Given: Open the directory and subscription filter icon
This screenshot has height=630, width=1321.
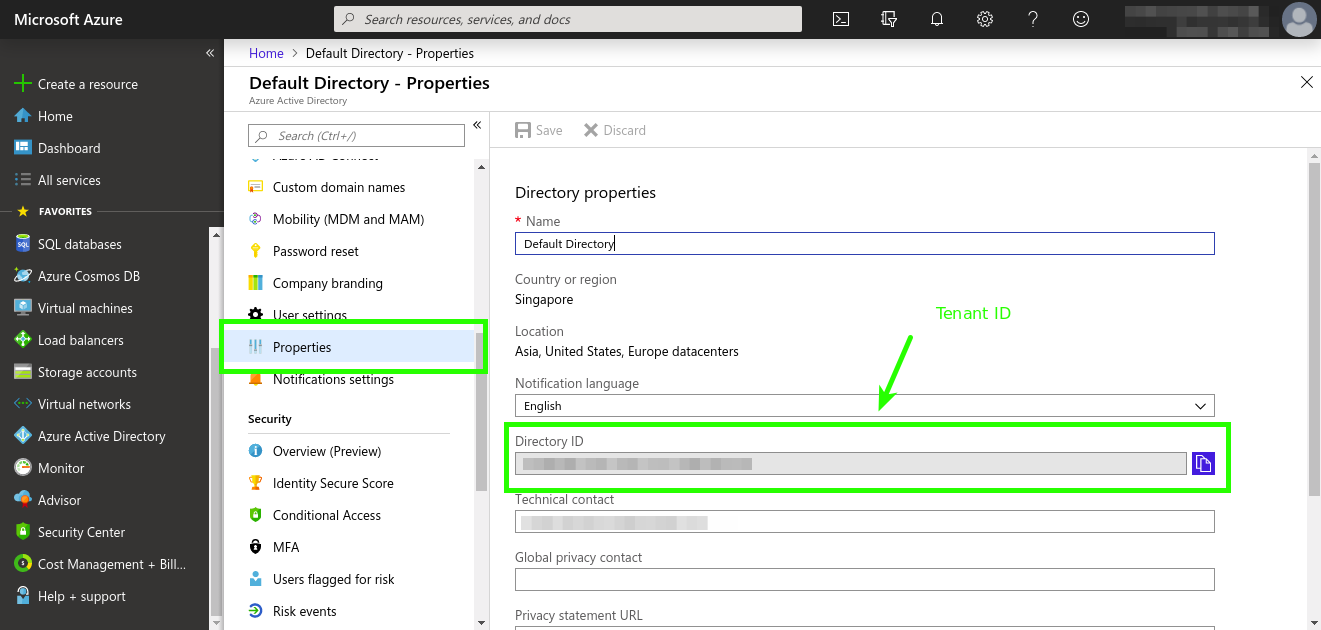Looking at the screenshot, I should pos(889,19).
